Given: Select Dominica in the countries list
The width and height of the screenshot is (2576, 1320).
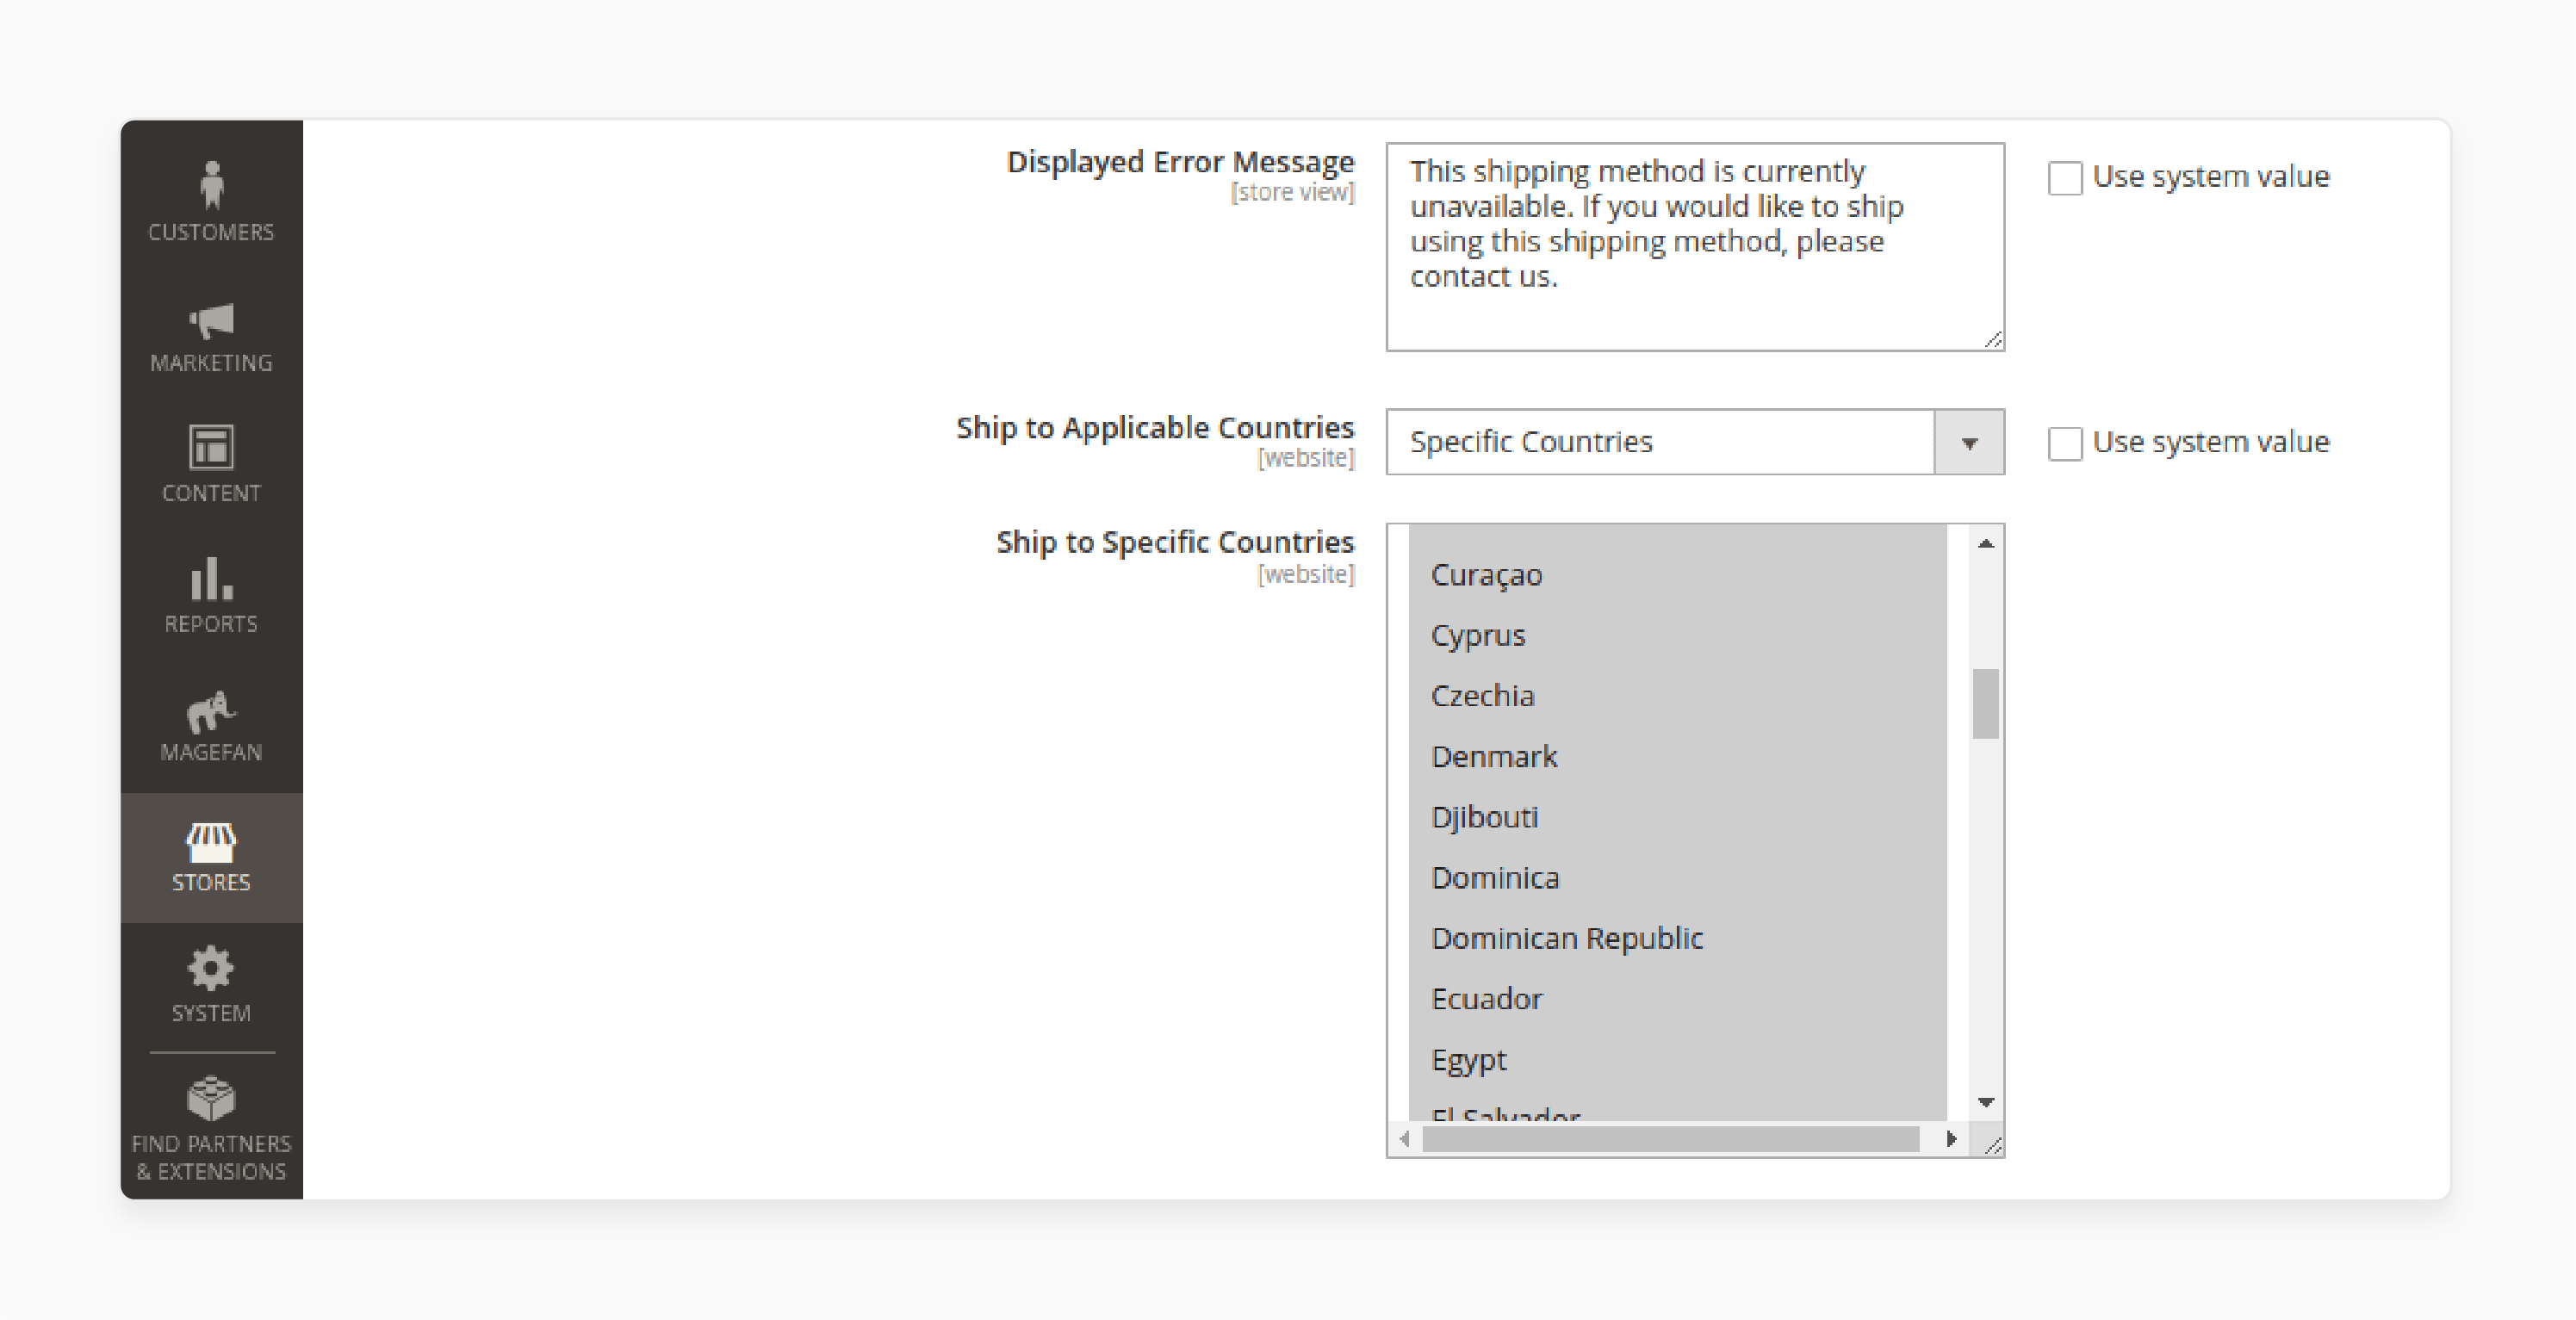Looking at the screenshot, I should pyautogui.click(x=1677, y=878).
